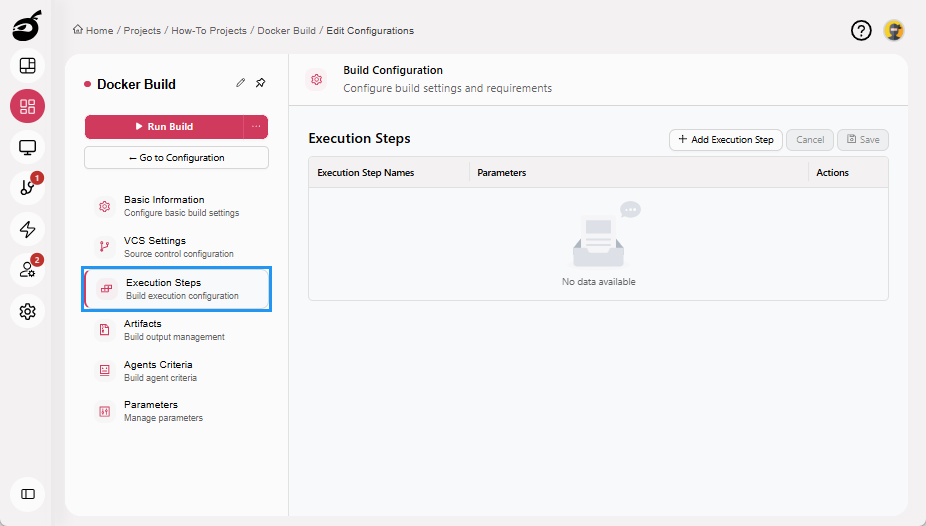The height and width of the screenshot is (526, 926).
Task: Open the lightning bolt sidebar icon
Action: pos(27,229)
